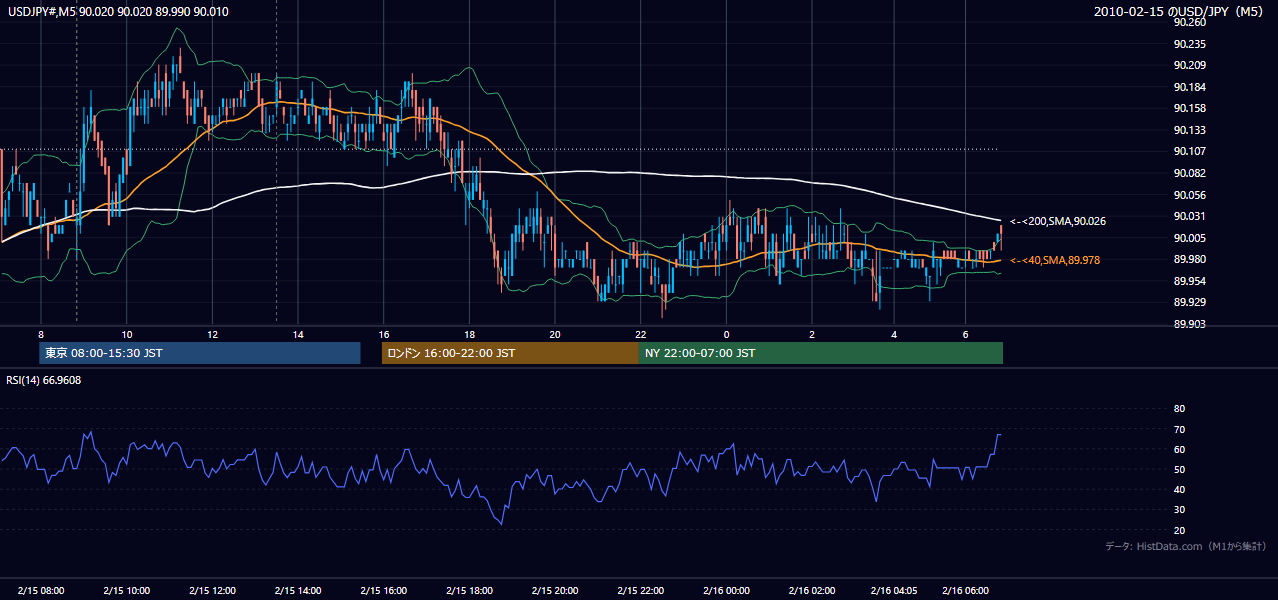The image size is (1278, 600).
Task: Click RSI scale value 50
Action: point(1179,469)
